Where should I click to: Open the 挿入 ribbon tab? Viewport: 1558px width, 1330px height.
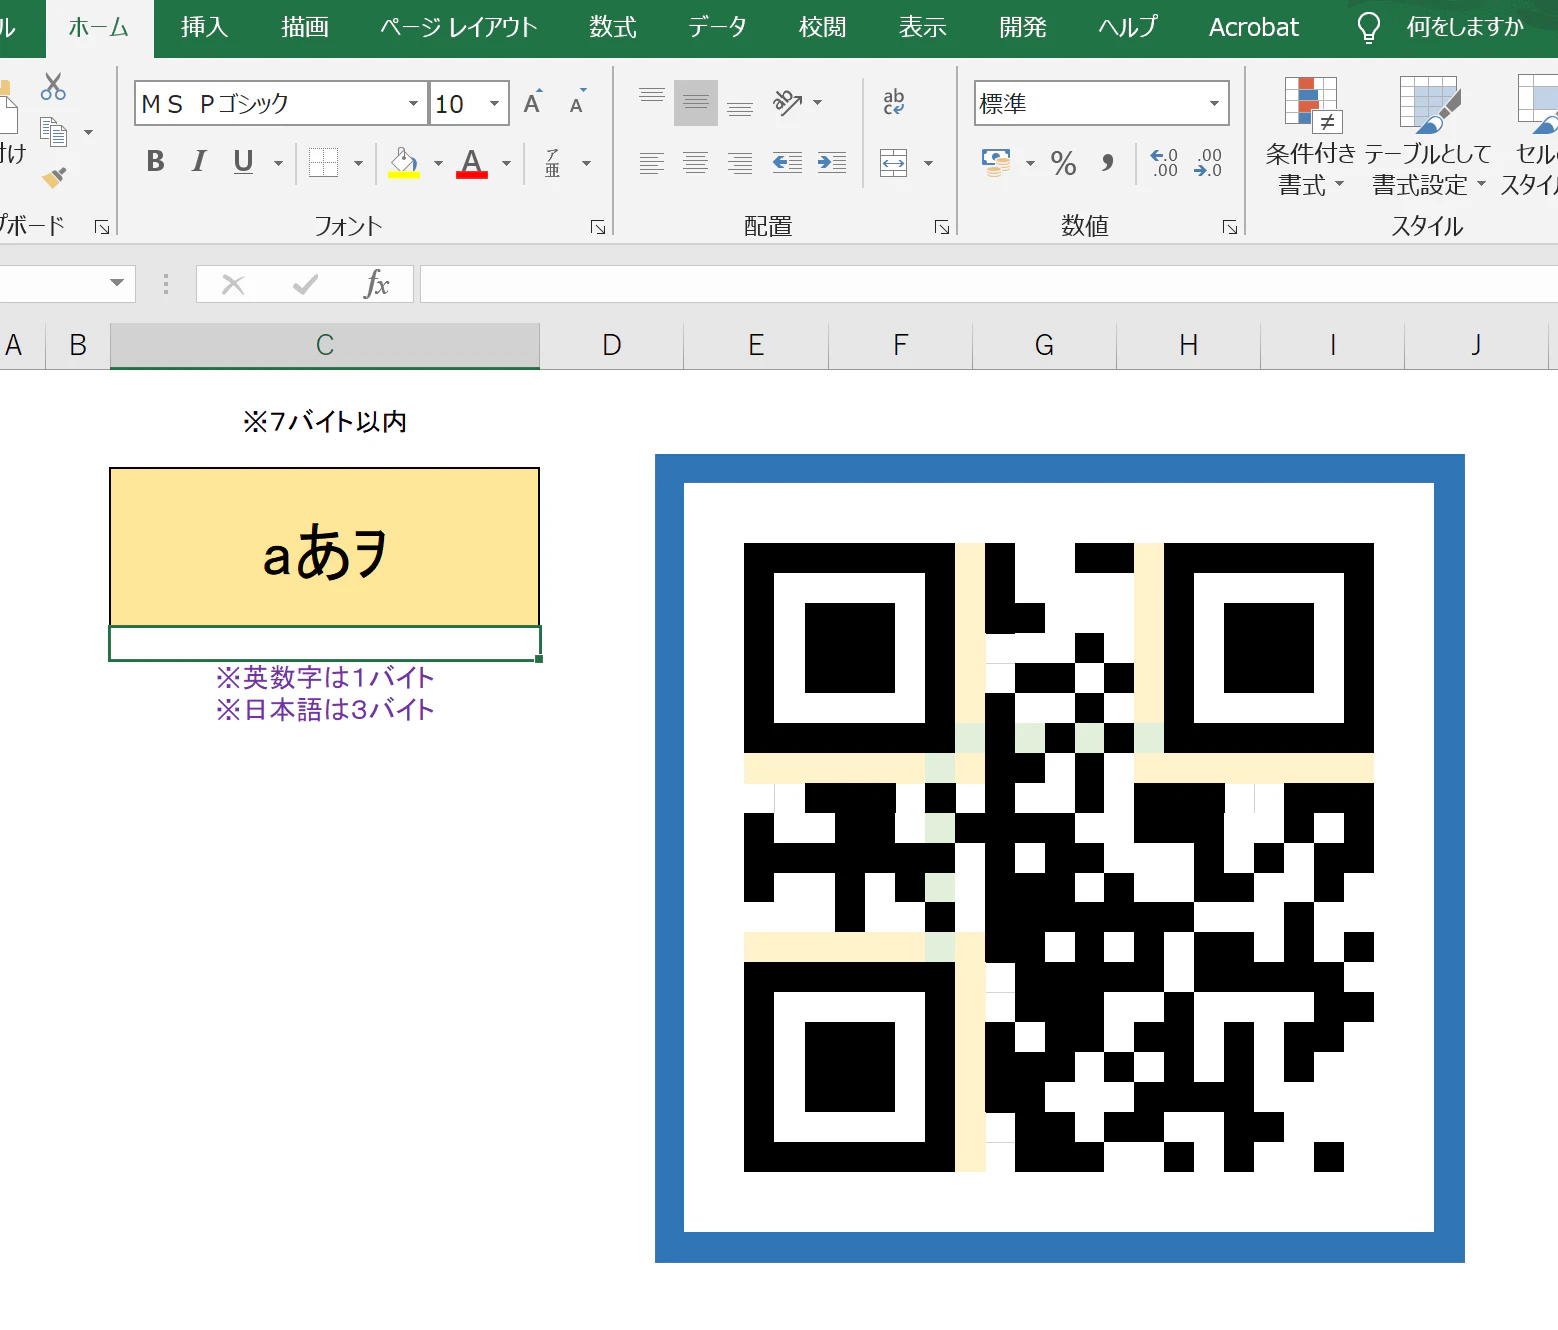[205, 27]
